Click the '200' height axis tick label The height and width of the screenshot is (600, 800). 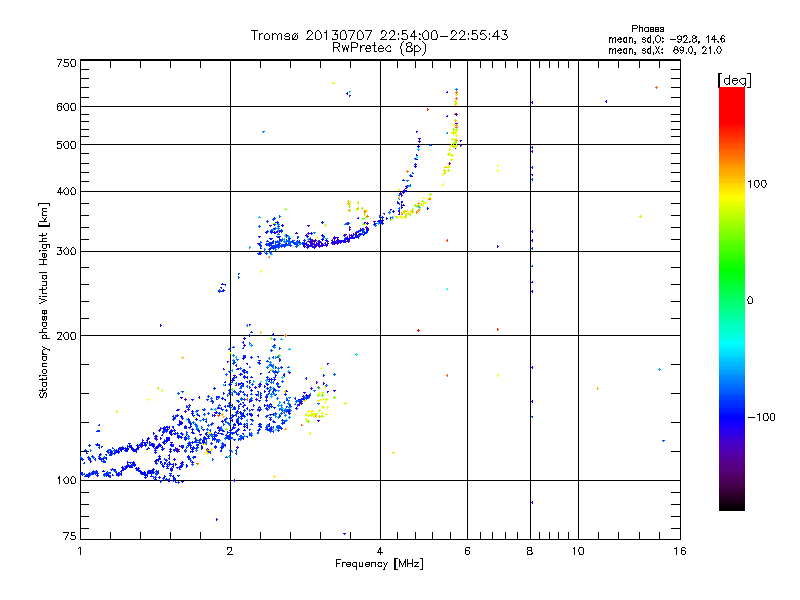pos(66,336)
